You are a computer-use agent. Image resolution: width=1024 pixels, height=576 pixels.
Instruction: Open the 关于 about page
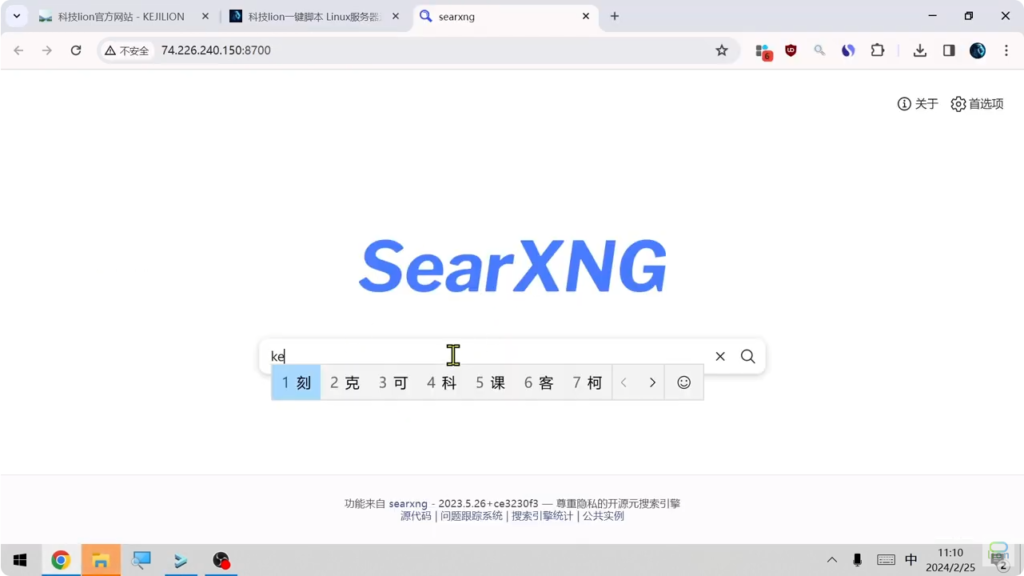(918, 104)
